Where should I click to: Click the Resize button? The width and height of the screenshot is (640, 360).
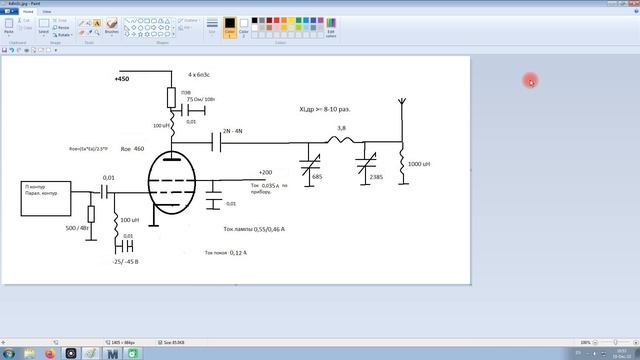click(61, 28)
